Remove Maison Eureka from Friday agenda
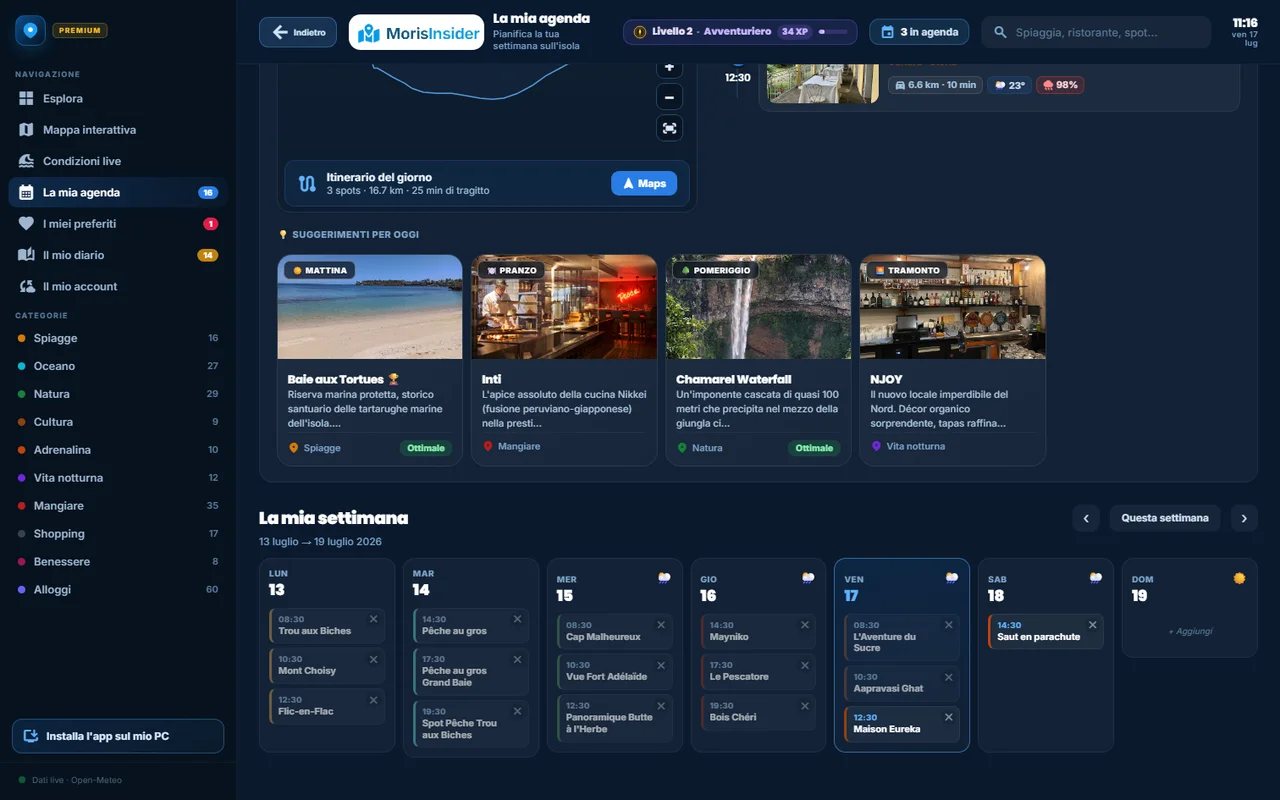The image size is (1280, 800). click(x=949, y=717)
